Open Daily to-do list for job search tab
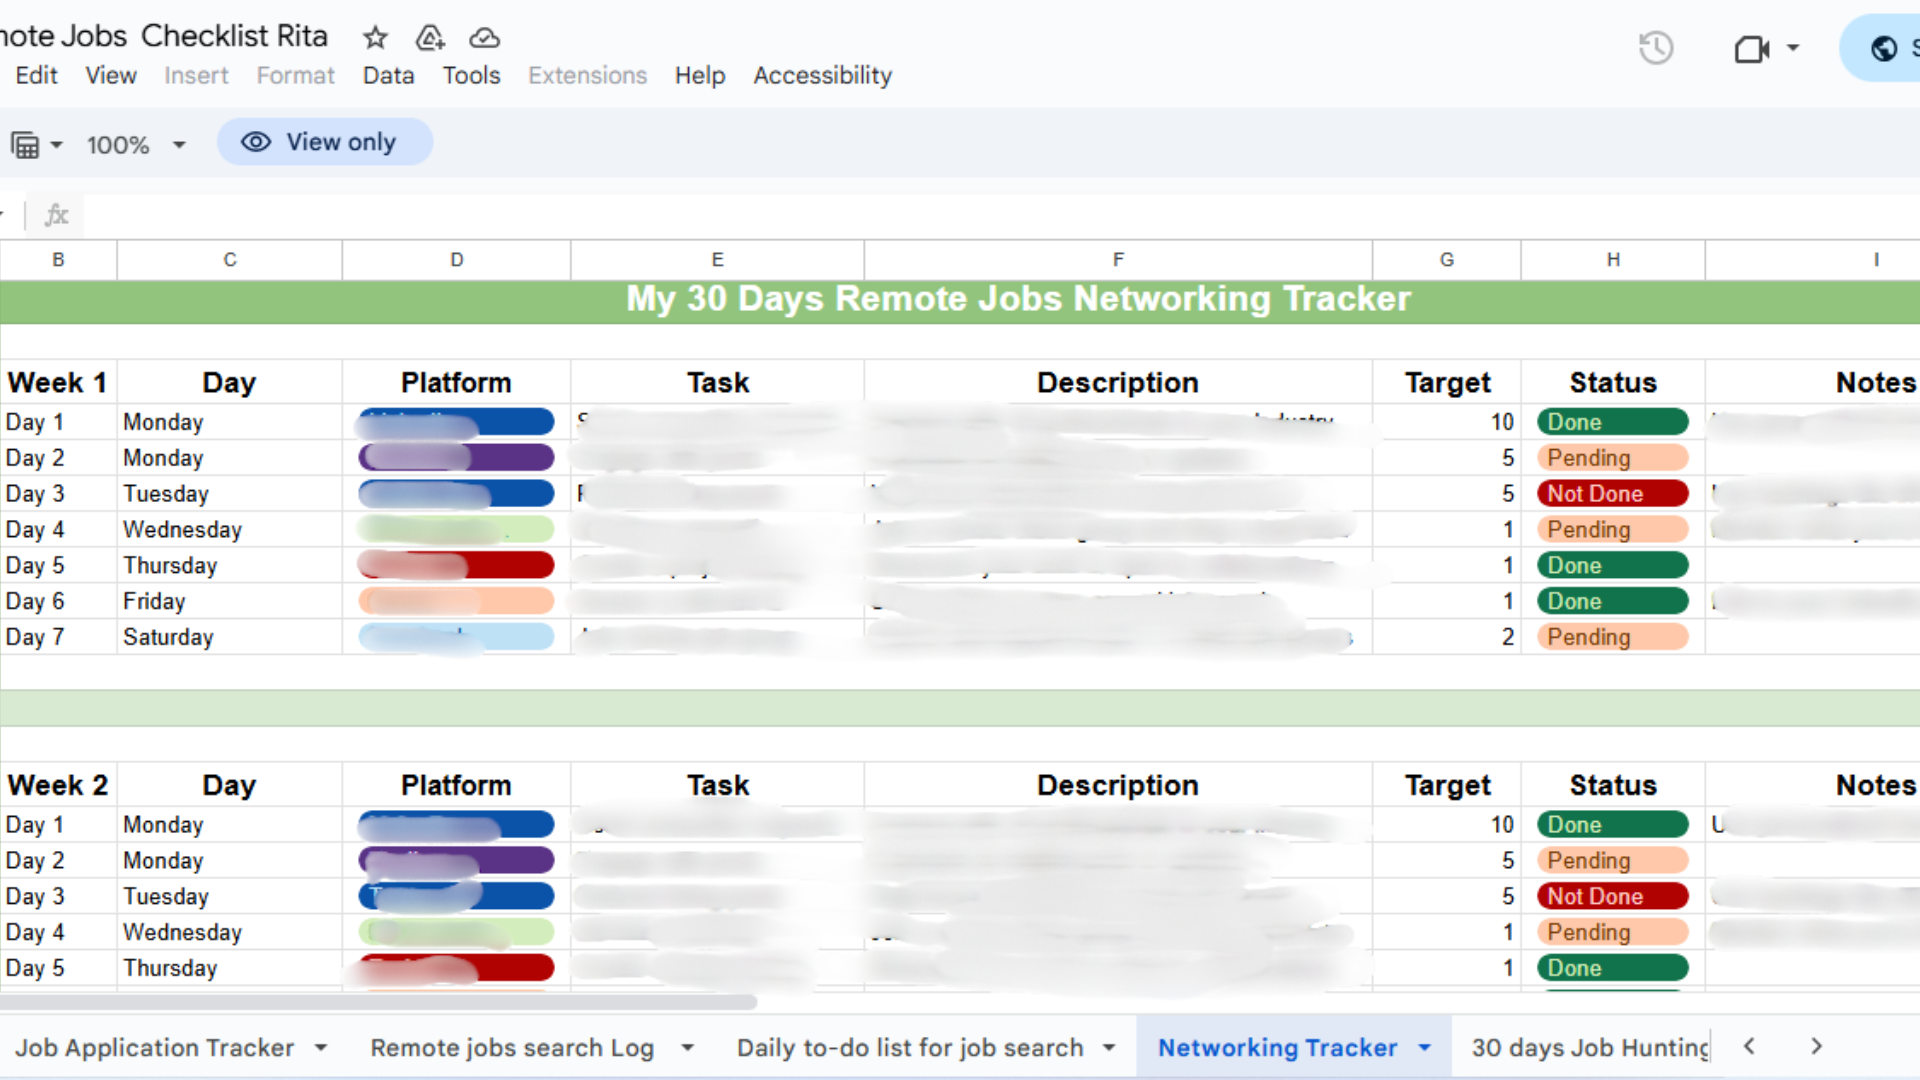This screenshot has width=1920, height=1080. 909,1048
